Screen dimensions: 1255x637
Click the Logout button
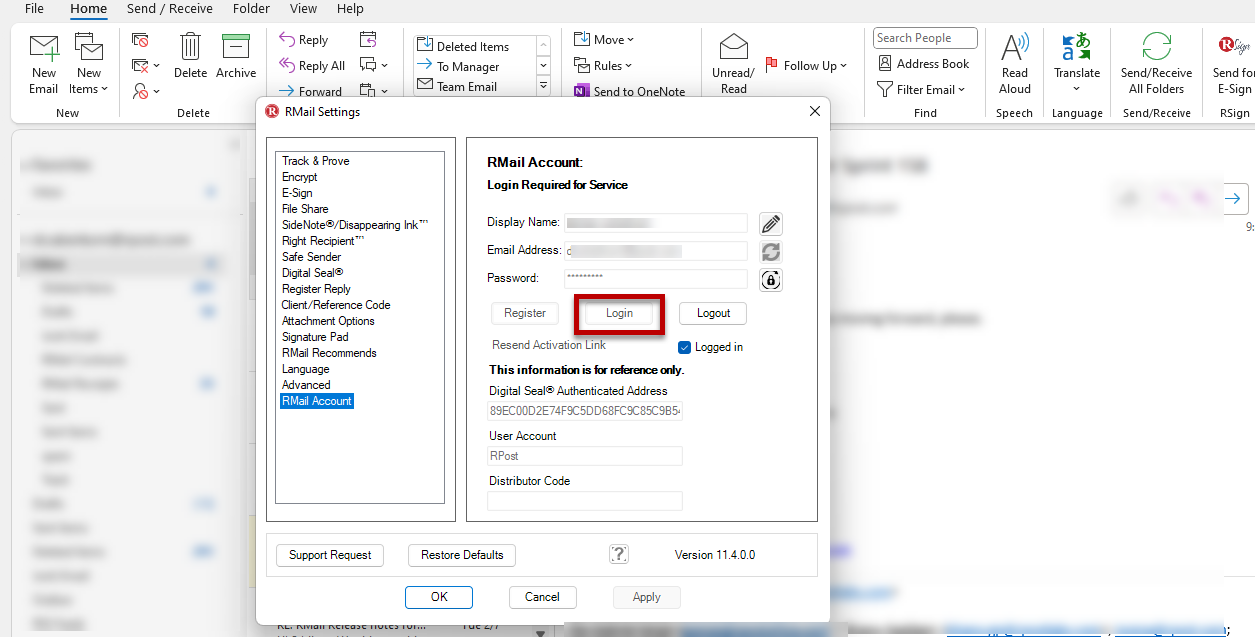(713, 313)
